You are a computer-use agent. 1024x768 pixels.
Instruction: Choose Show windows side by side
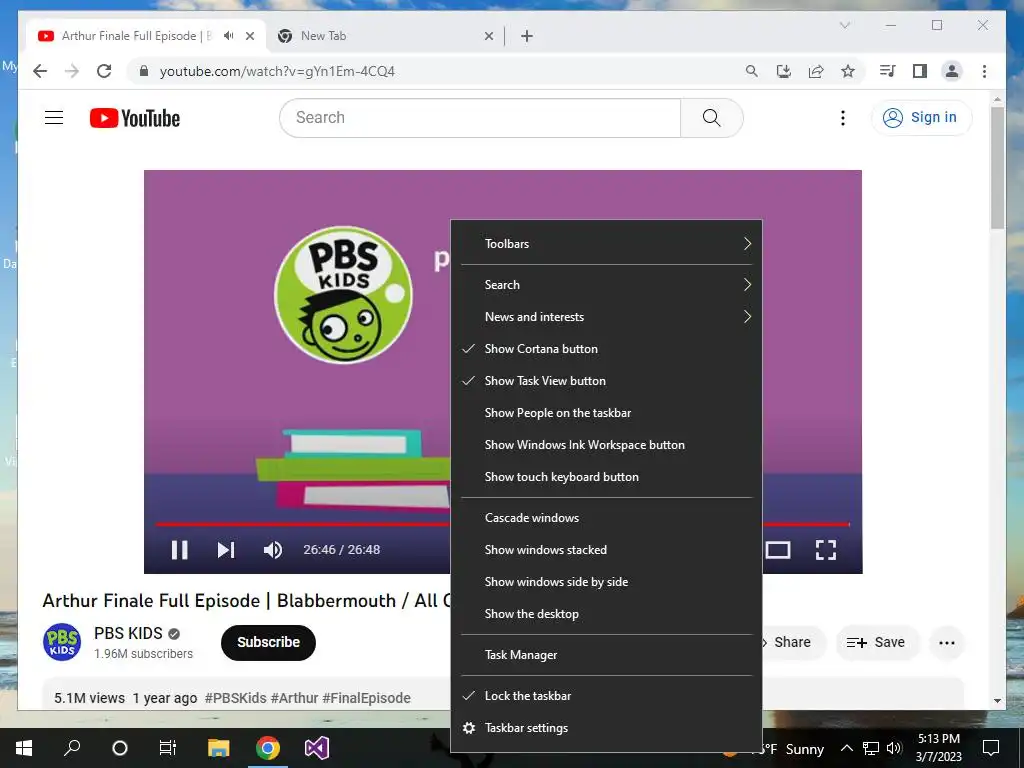(606, 582)
